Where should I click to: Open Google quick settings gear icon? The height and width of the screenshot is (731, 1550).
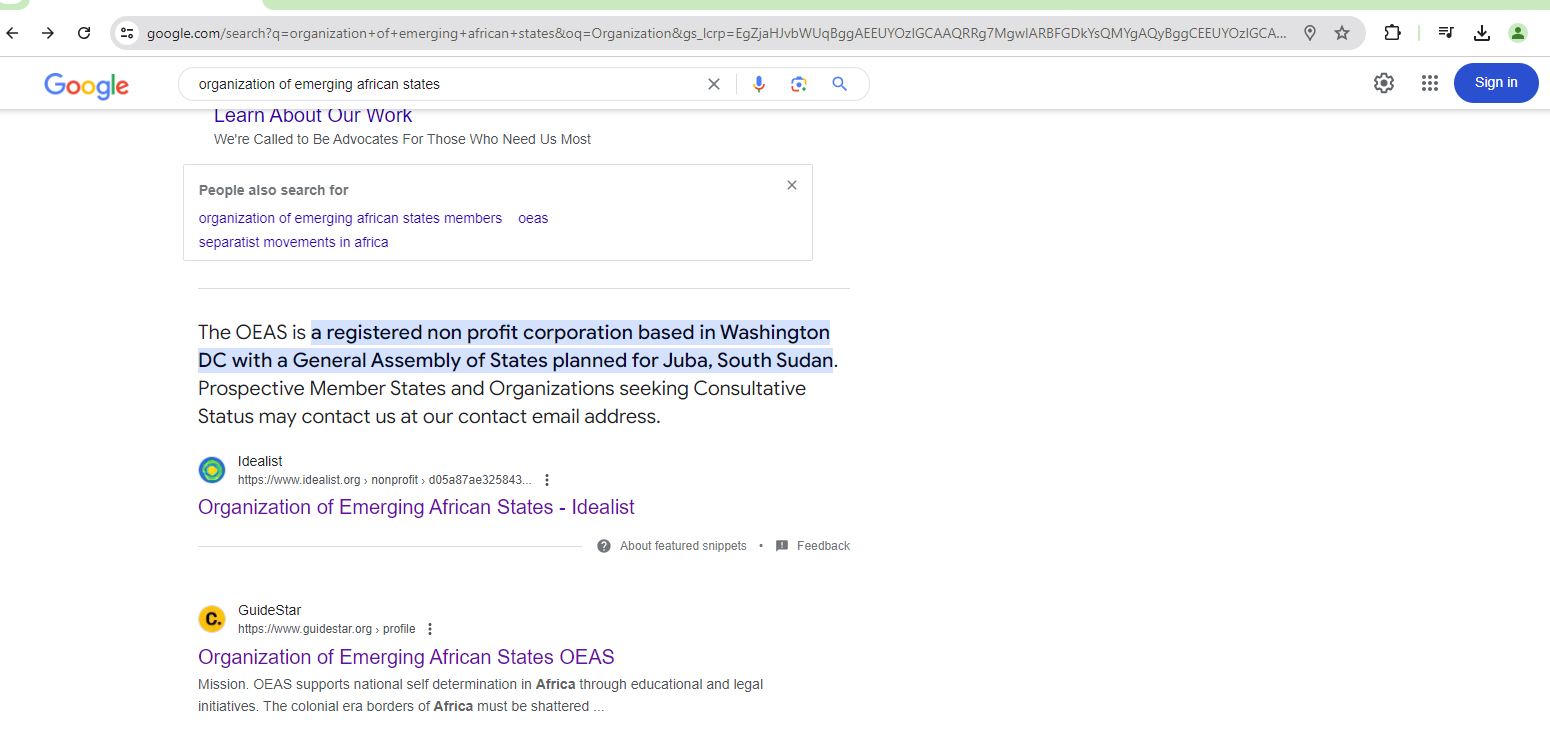1384,83
